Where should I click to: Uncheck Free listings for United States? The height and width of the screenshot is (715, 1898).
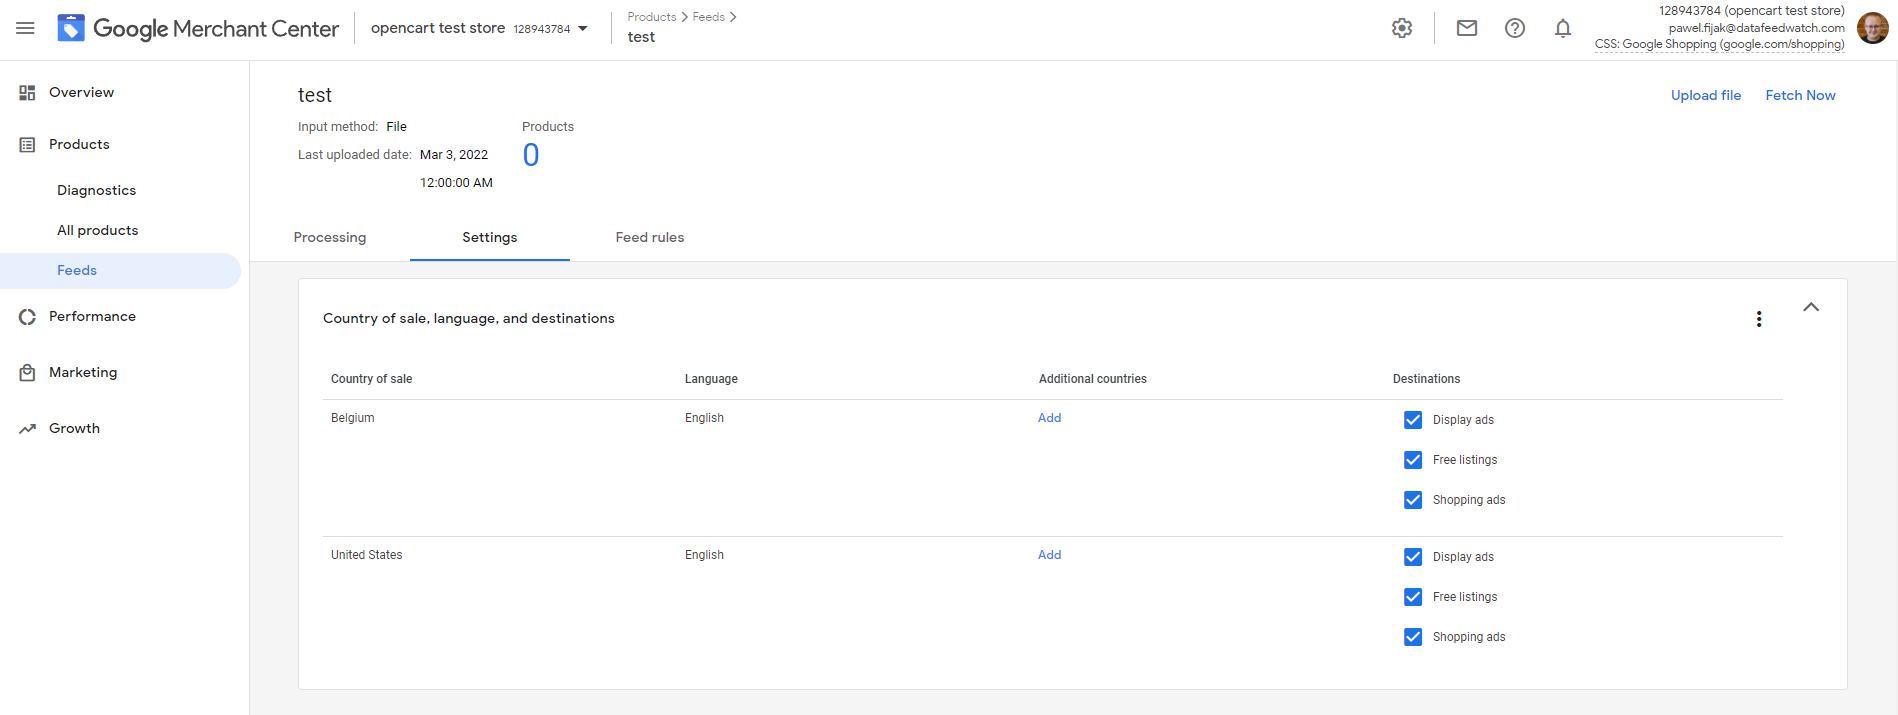click(x=1413, y=597)
